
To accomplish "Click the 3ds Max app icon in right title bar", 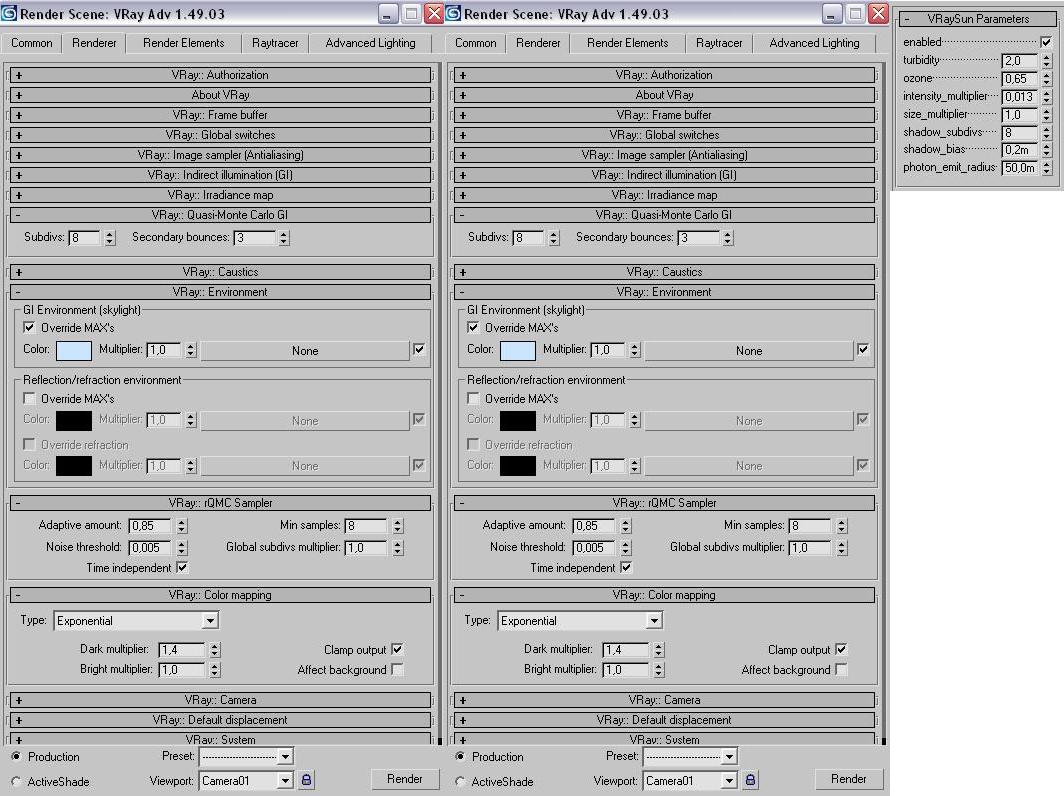I will click(x=453, y=13).
